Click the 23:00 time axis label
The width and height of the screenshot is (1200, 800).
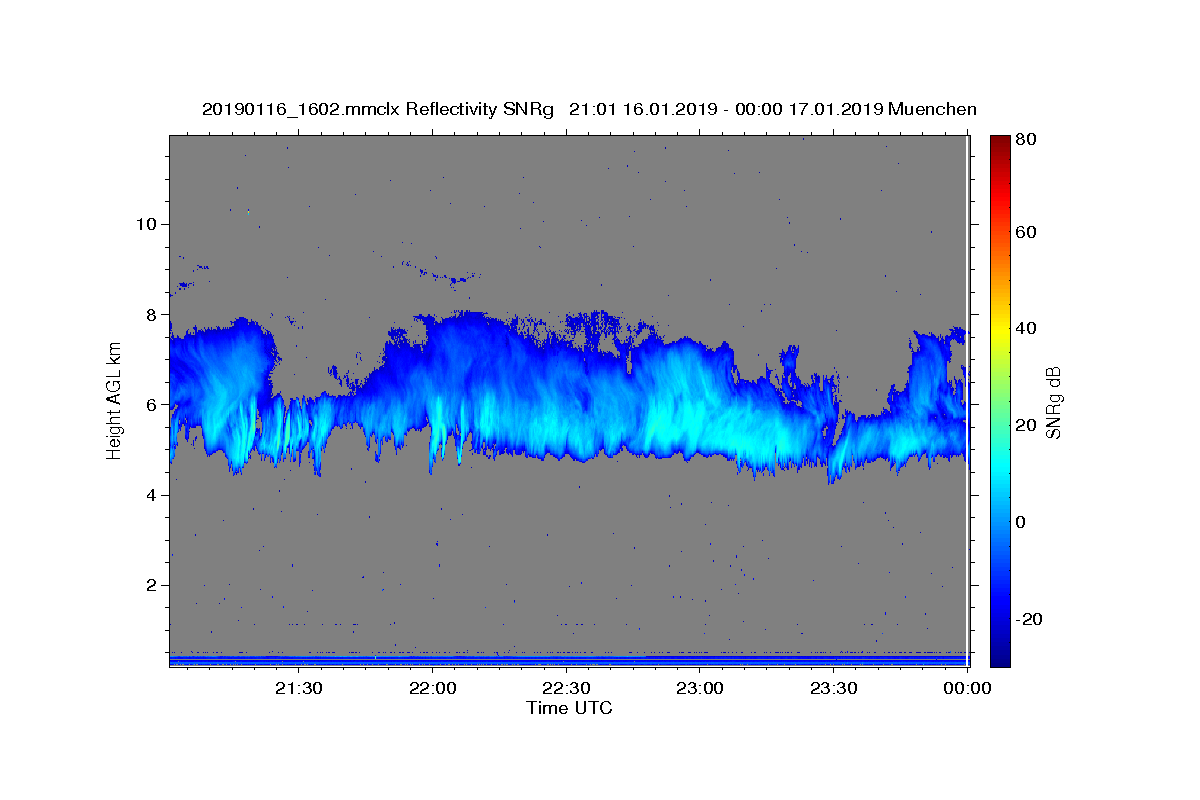pyautogui.click(x=700, y=688)
